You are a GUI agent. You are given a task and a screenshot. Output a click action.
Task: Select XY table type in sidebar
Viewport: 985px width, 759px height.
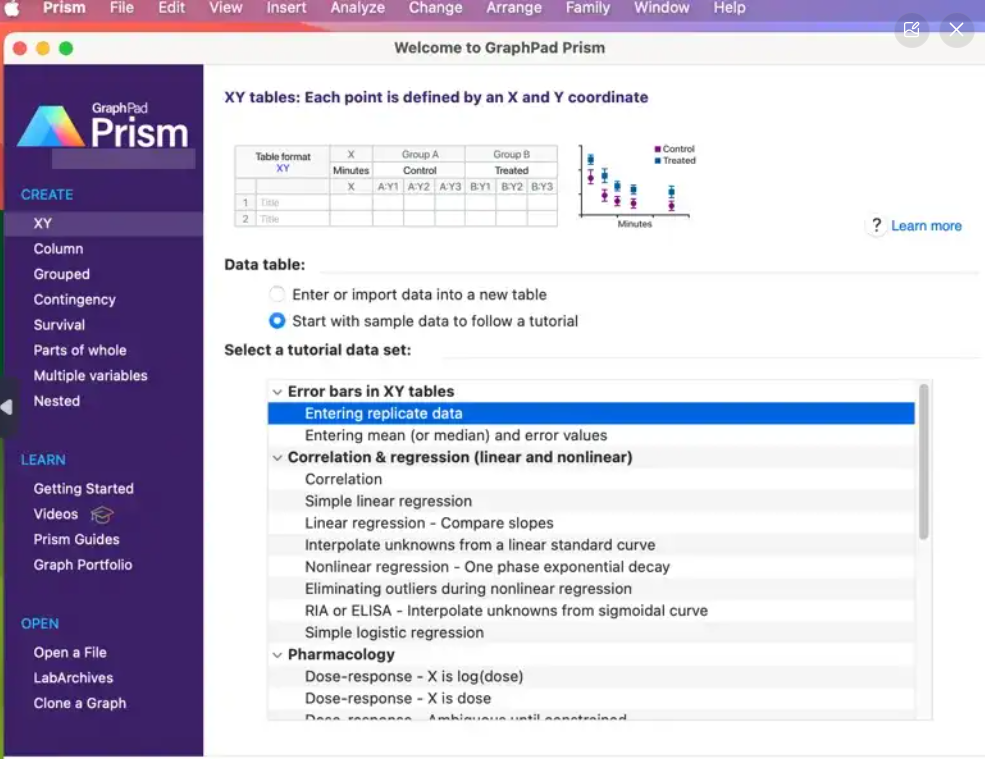[104, 224]
